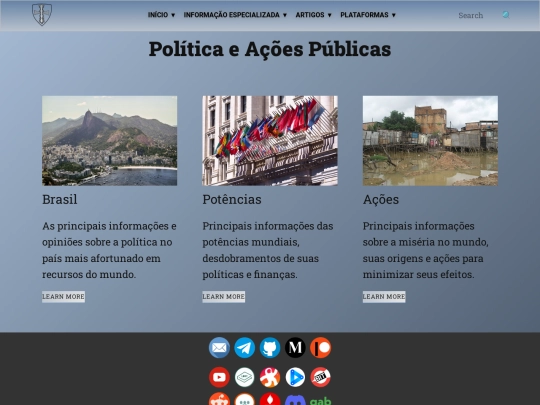Open the BitChute 'BIT' icon
The height and width of the screenshot is (405, 540).
tap(320, 377)
